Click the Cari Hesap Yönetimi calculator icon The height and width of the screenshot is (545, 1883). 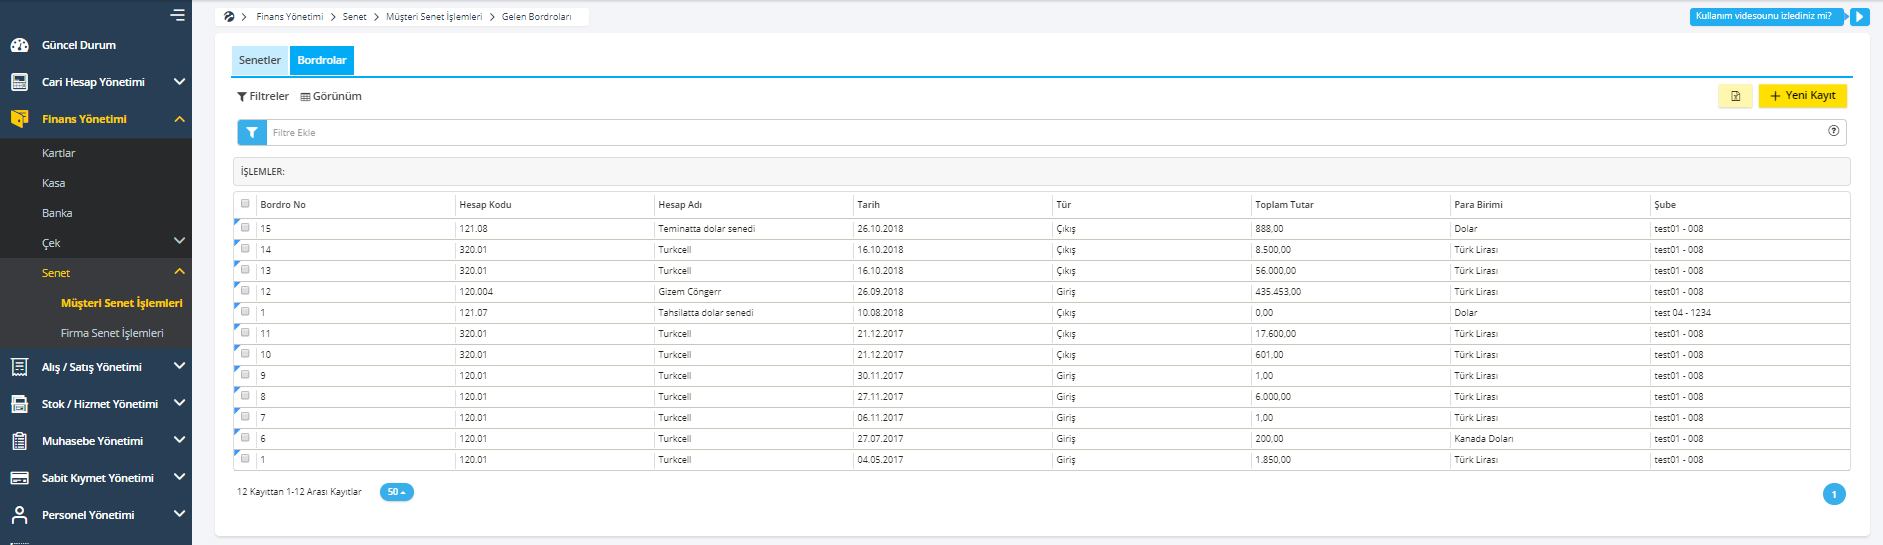(x=19, y=82)
